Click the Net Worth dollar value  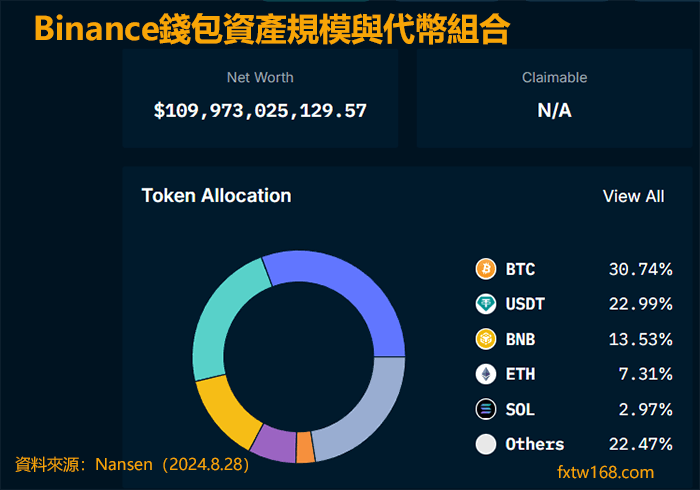[x=260, y=110]
